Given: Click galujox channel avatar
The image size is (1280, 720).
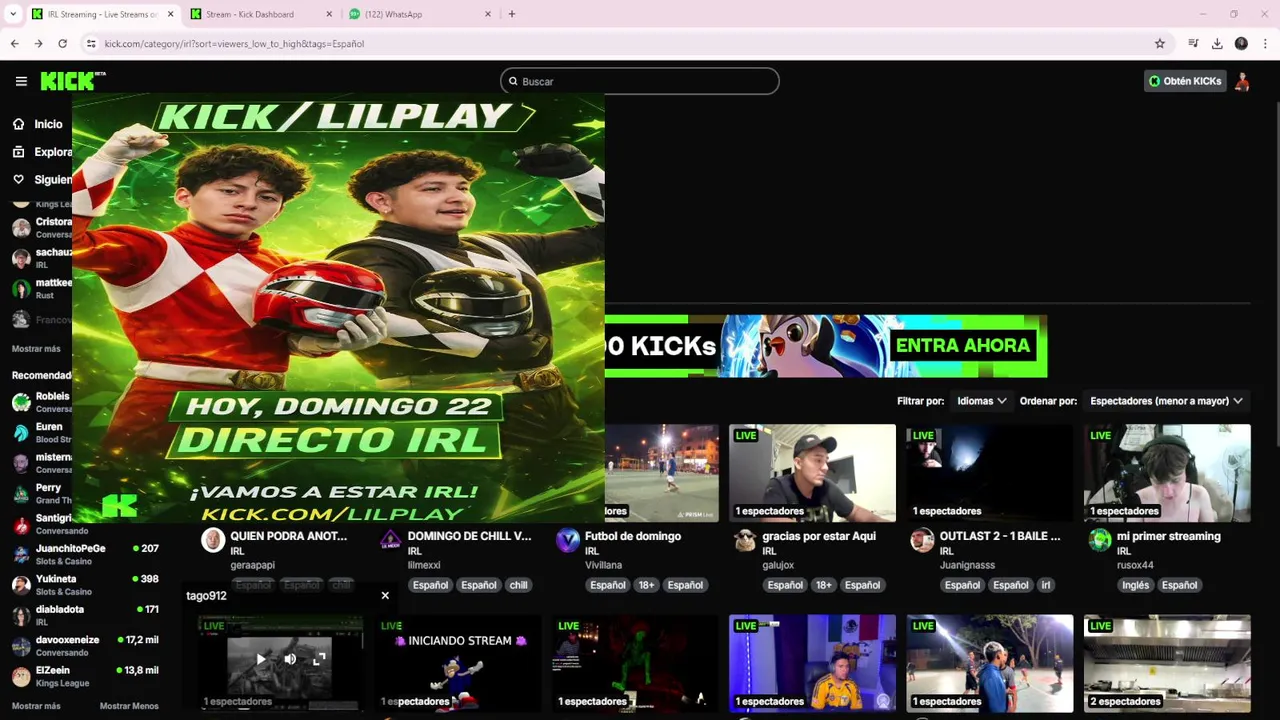Looking at the screenshot, I should [745, 541].
